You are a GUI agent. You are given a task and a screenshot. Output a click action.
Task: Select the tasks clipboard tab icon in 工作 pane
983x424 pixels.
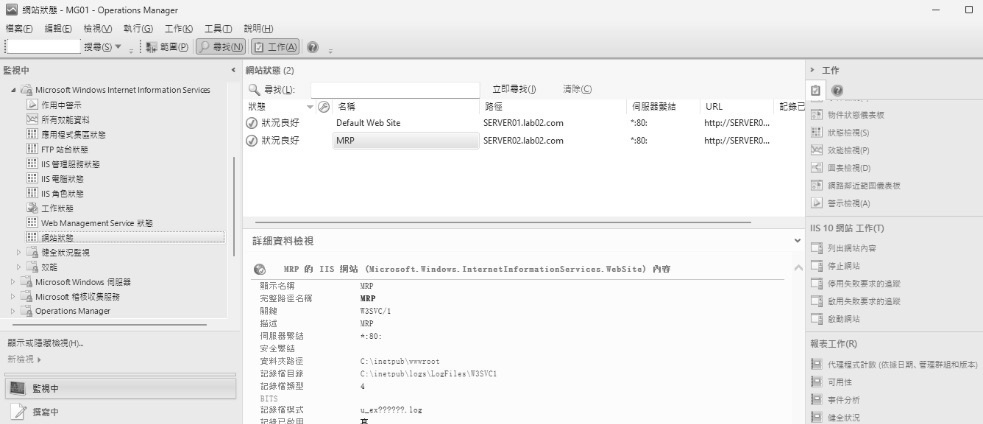816,90
